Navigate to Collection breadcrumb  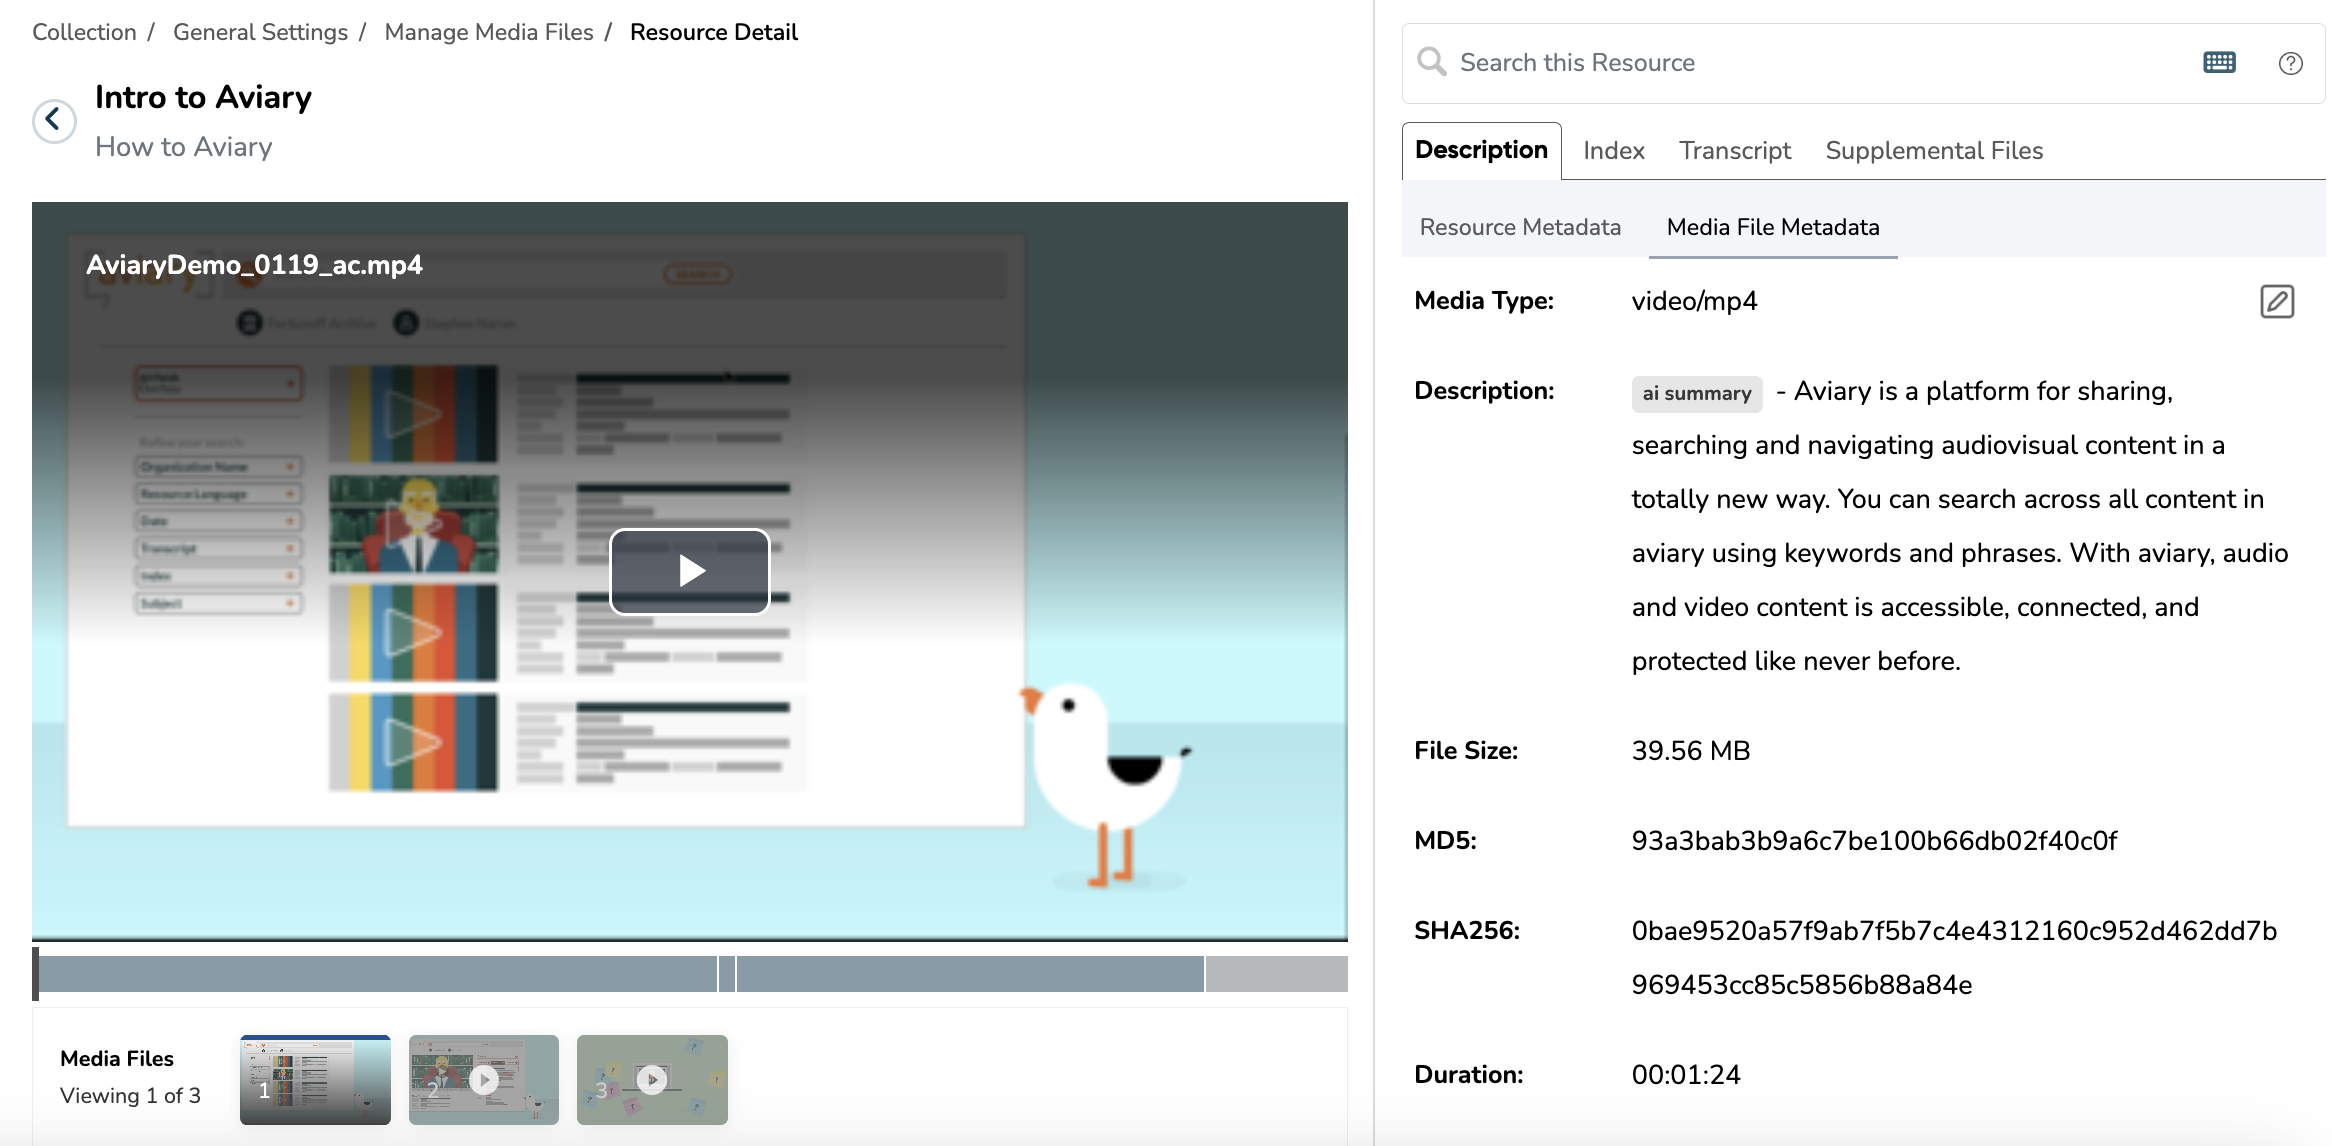pyautogui.click(x=84, y=32)
